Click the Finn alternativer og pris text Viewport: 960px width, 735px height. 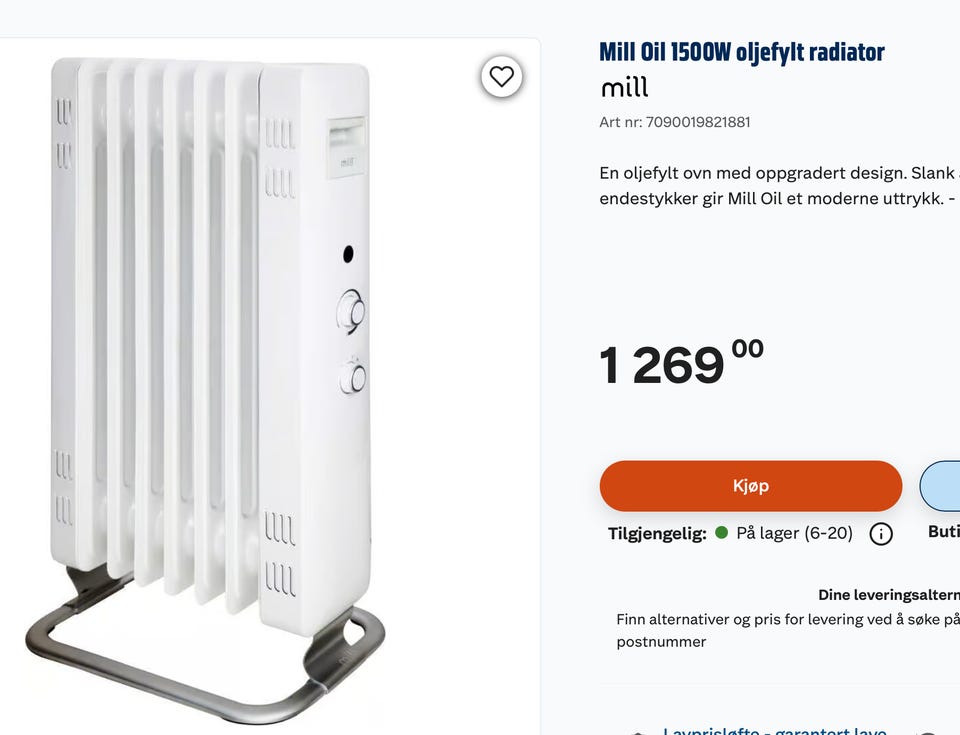click(x=787, y=630)
